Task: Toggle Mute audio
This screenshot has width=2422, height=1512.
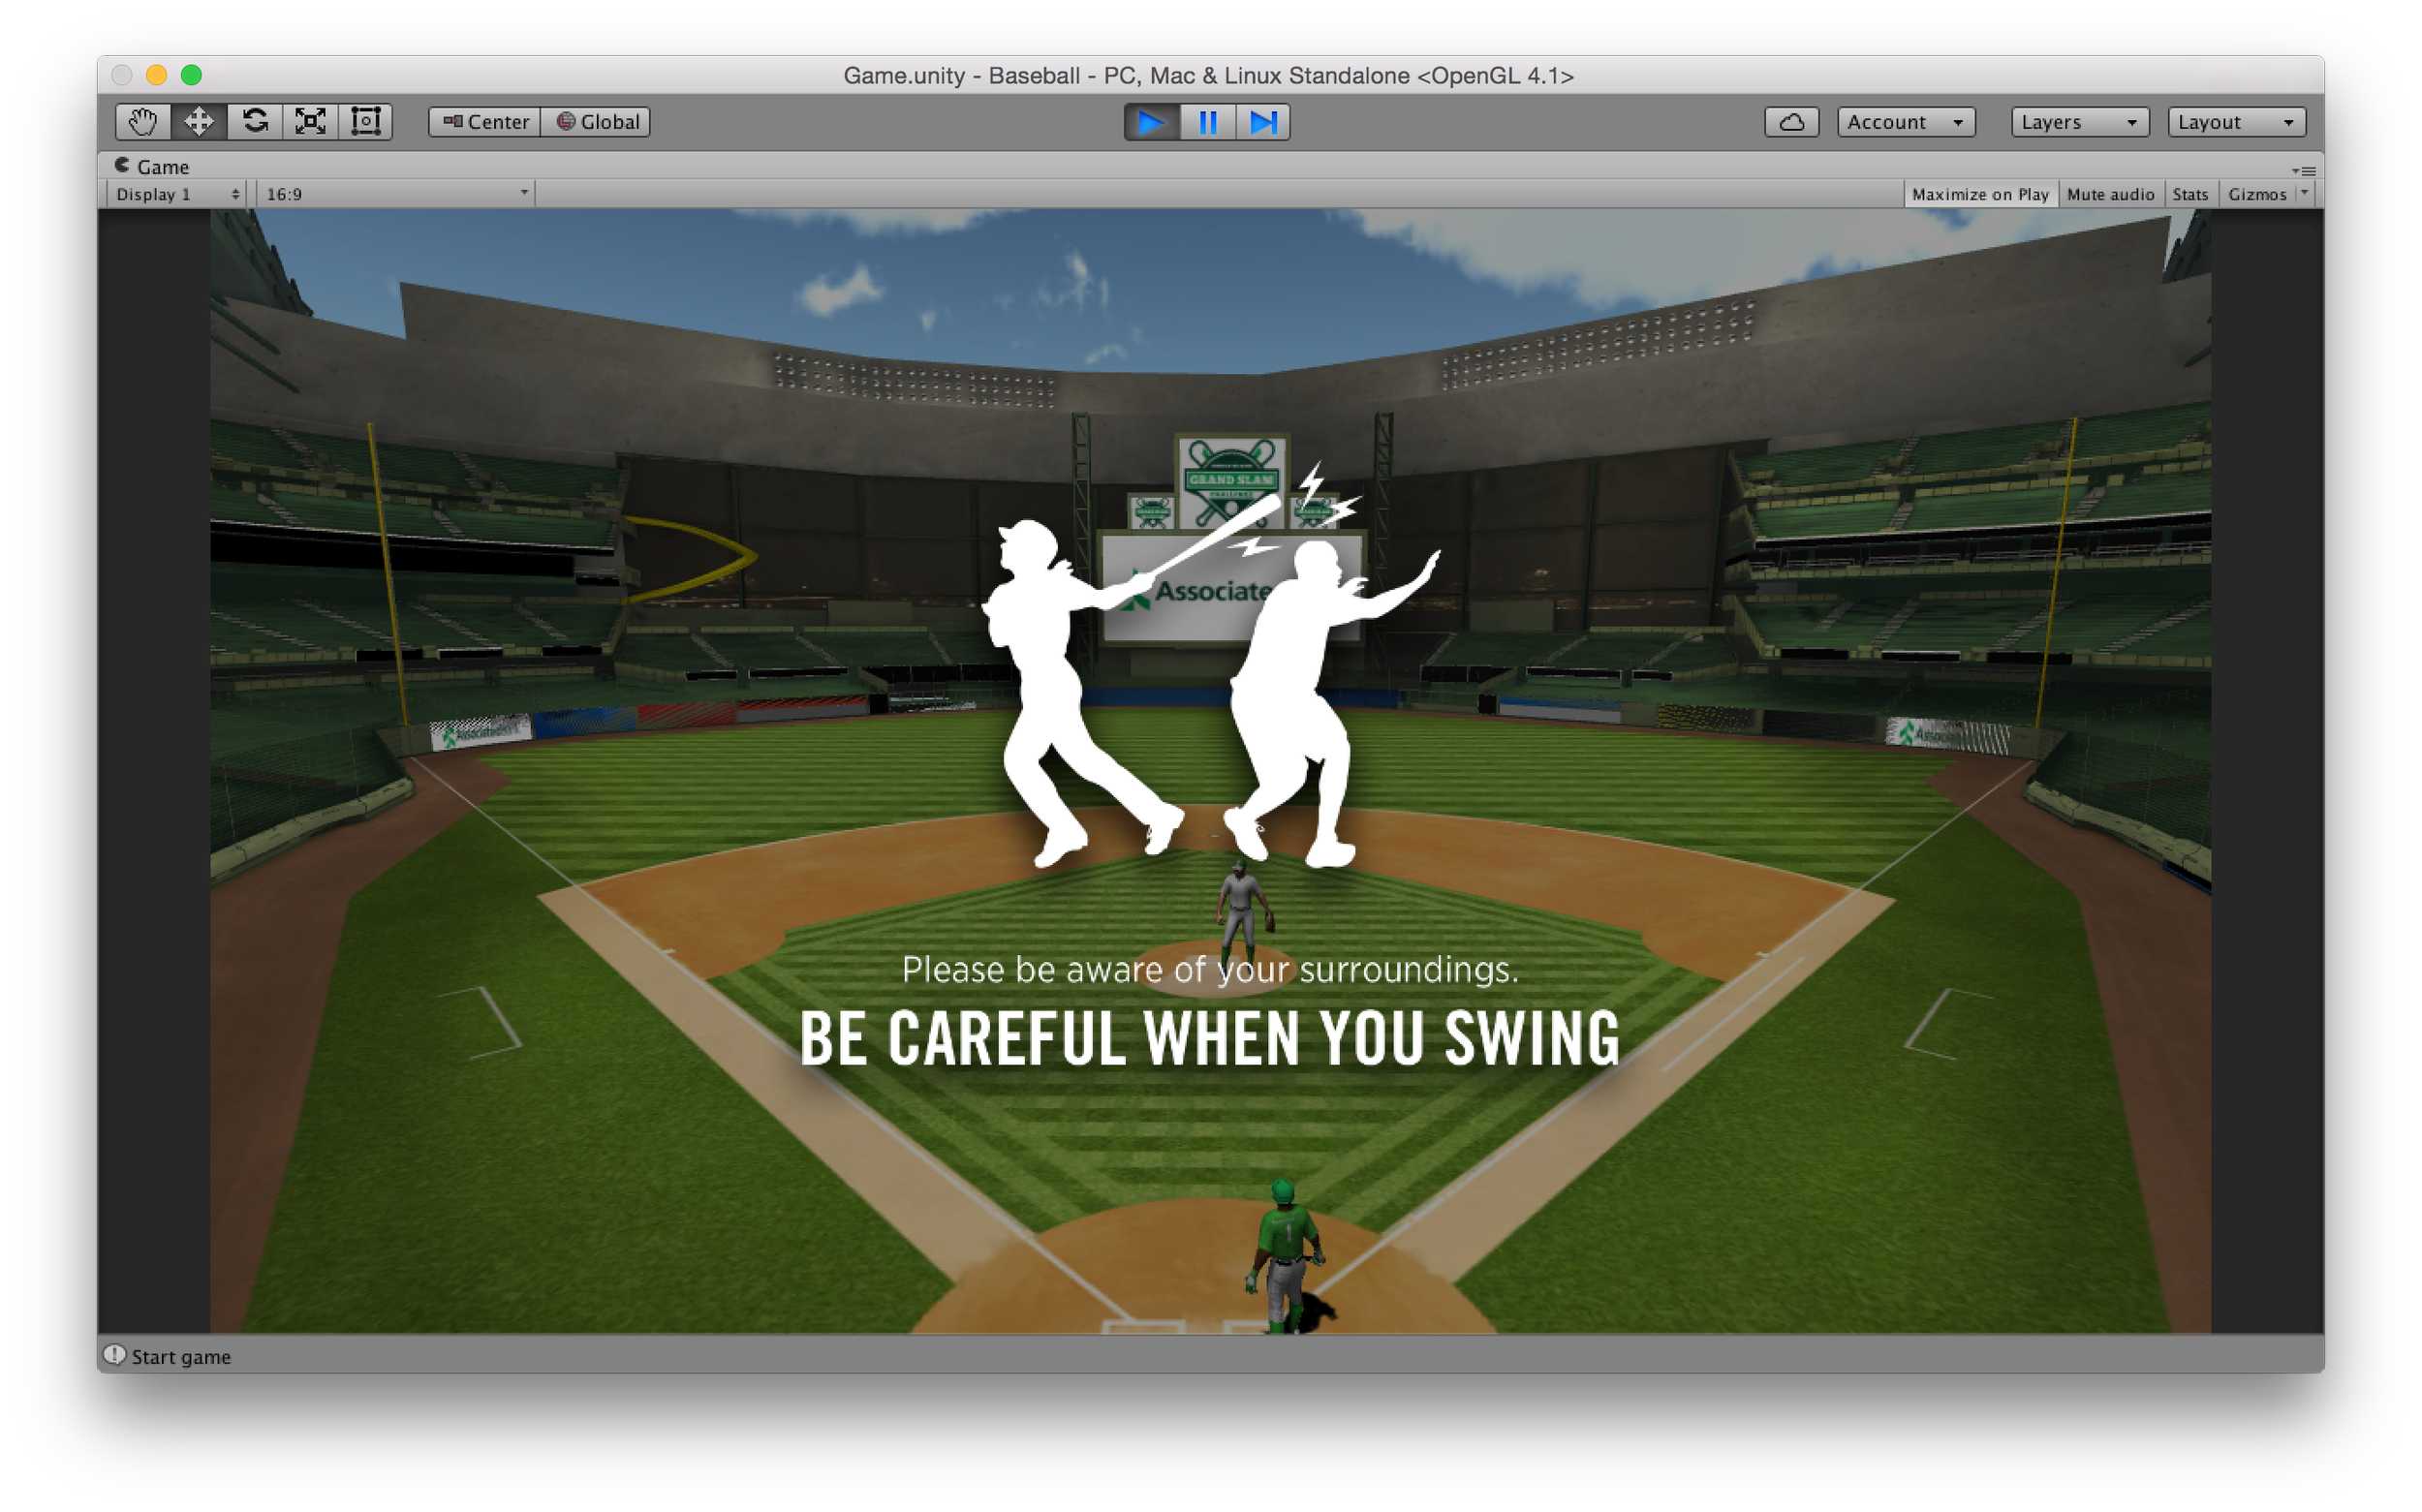Action: 2110,194
